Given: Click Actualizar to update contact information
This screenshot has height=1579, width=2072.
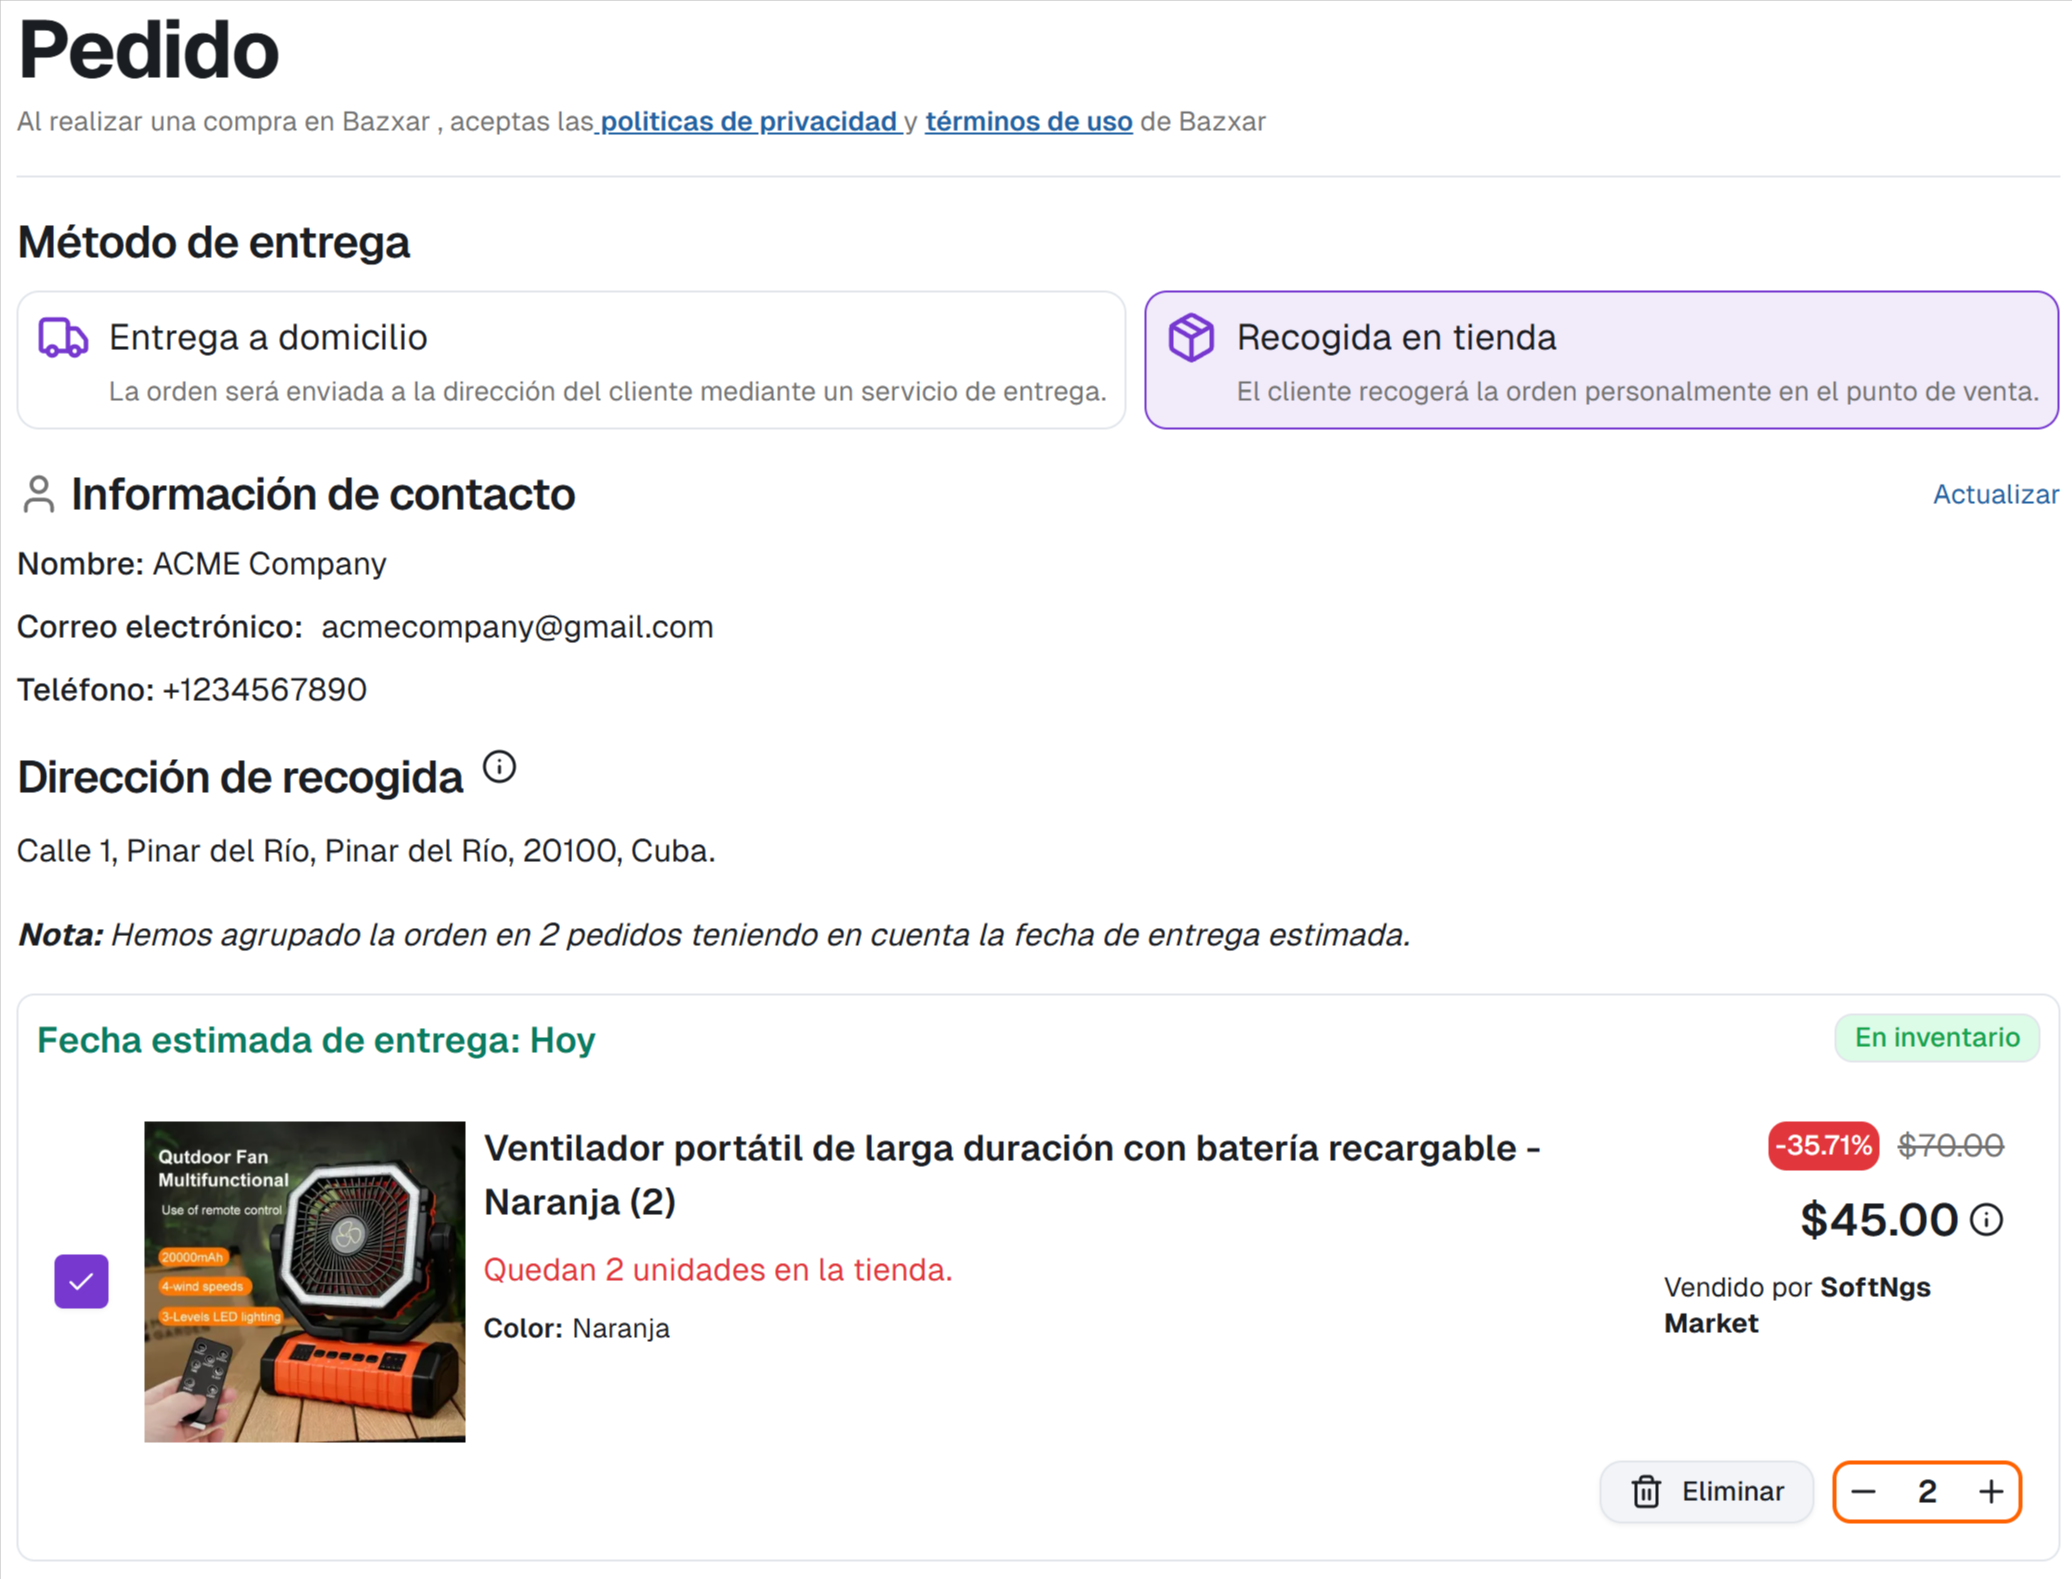Looking at the screenshot, I should (x=1993, y=494).
